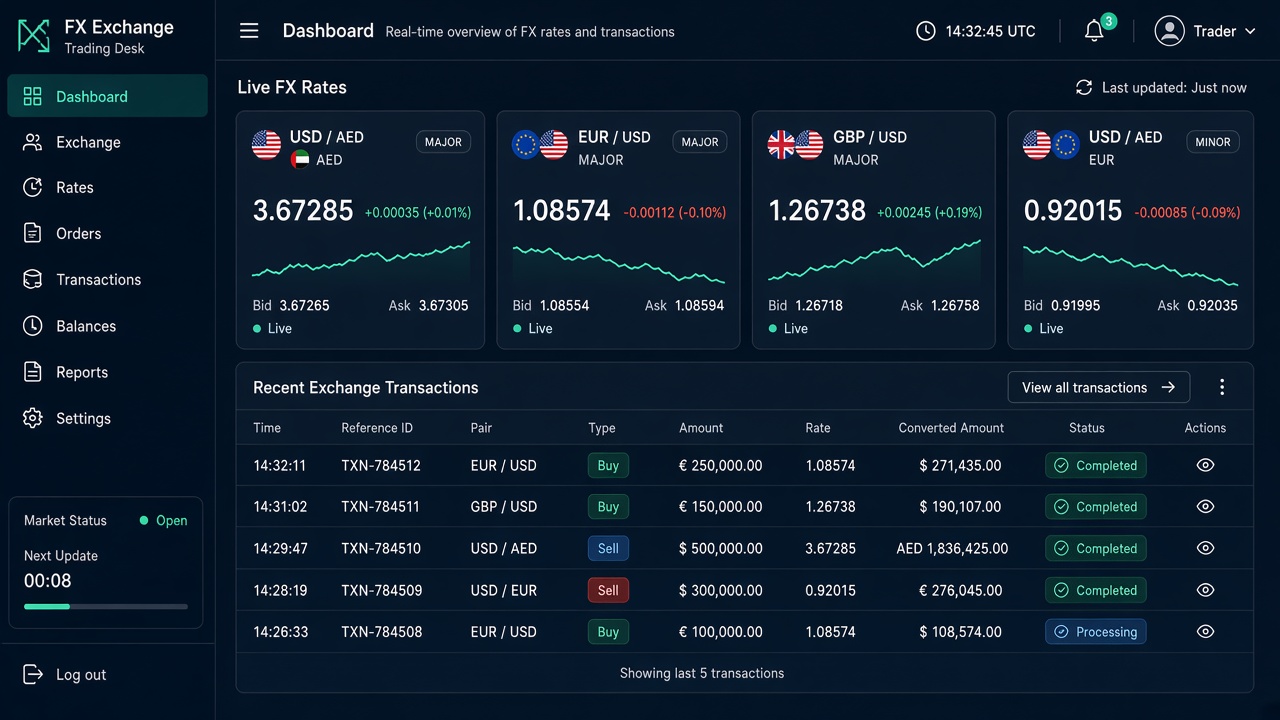Refresh rates using the refresh icon
Screen dimensions: 1280x720
[x=1084, y=88]
